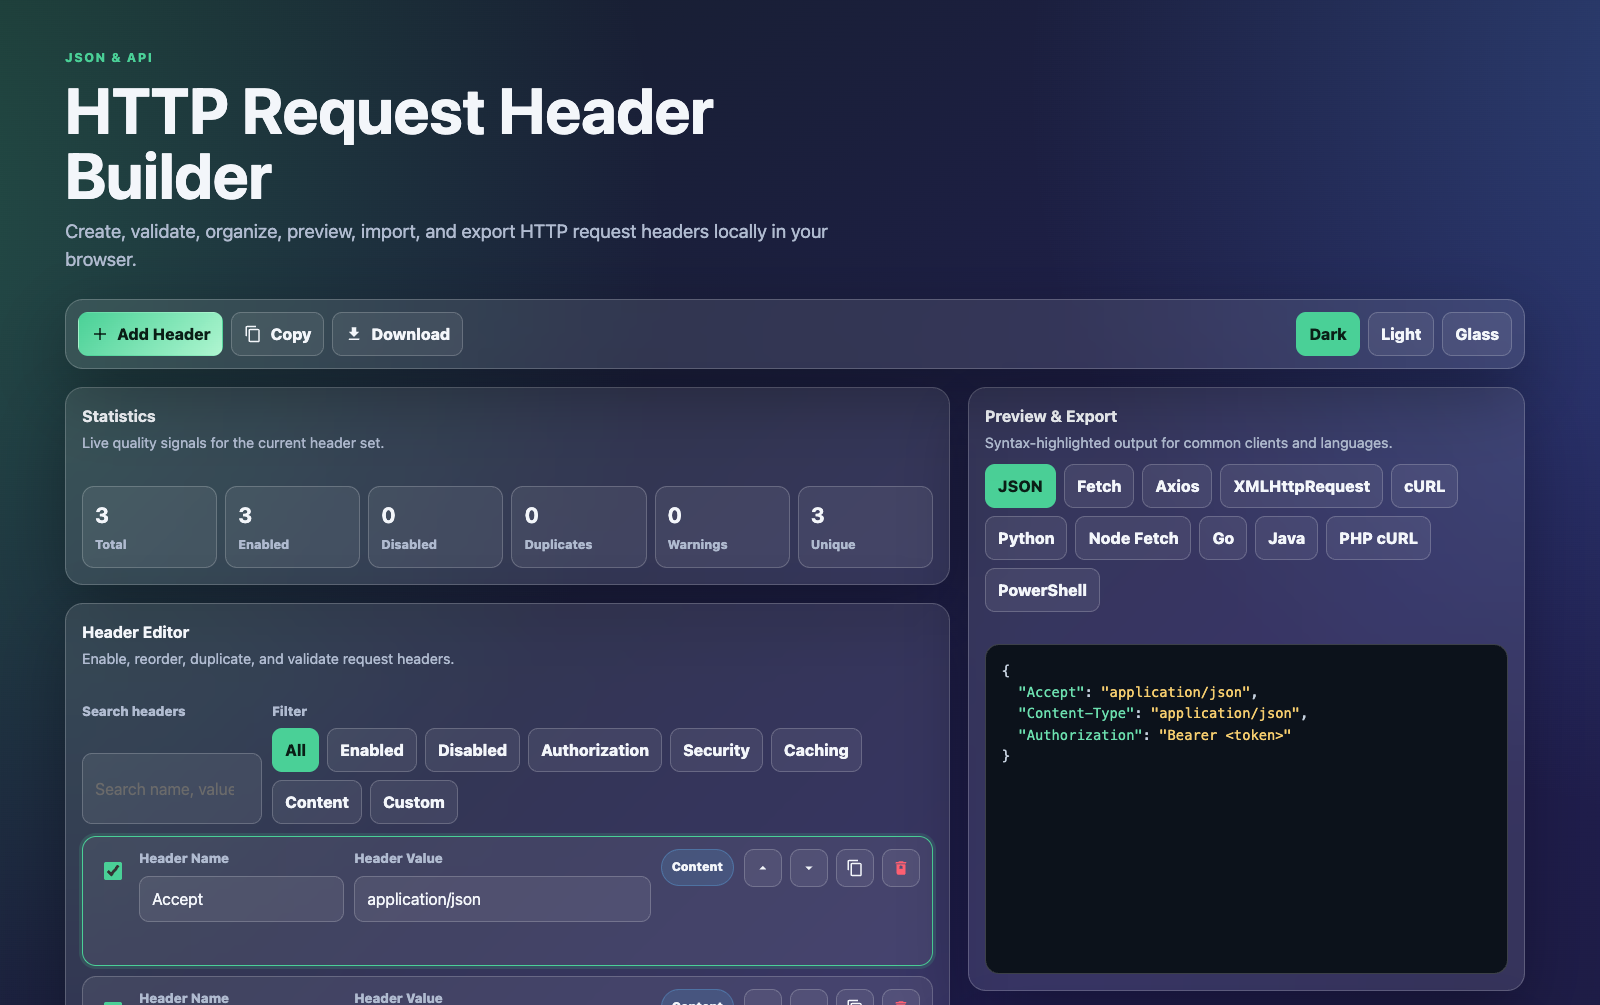Image resolution: width=1600 pixels, height=1005 pixels.
Task: Select the Java export tab
Action: pos(1286,538)
